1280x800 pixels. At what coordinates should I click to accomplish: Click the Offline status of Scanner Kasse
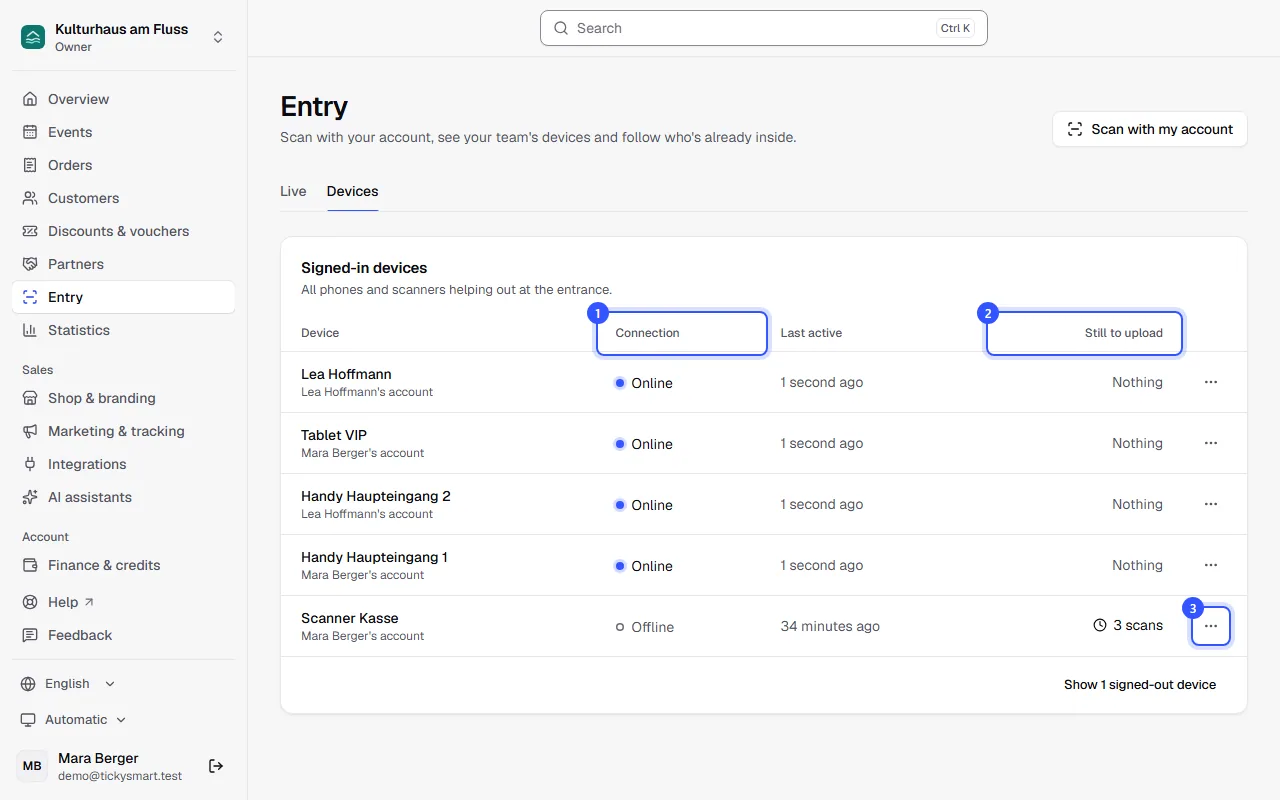(644, 627)
